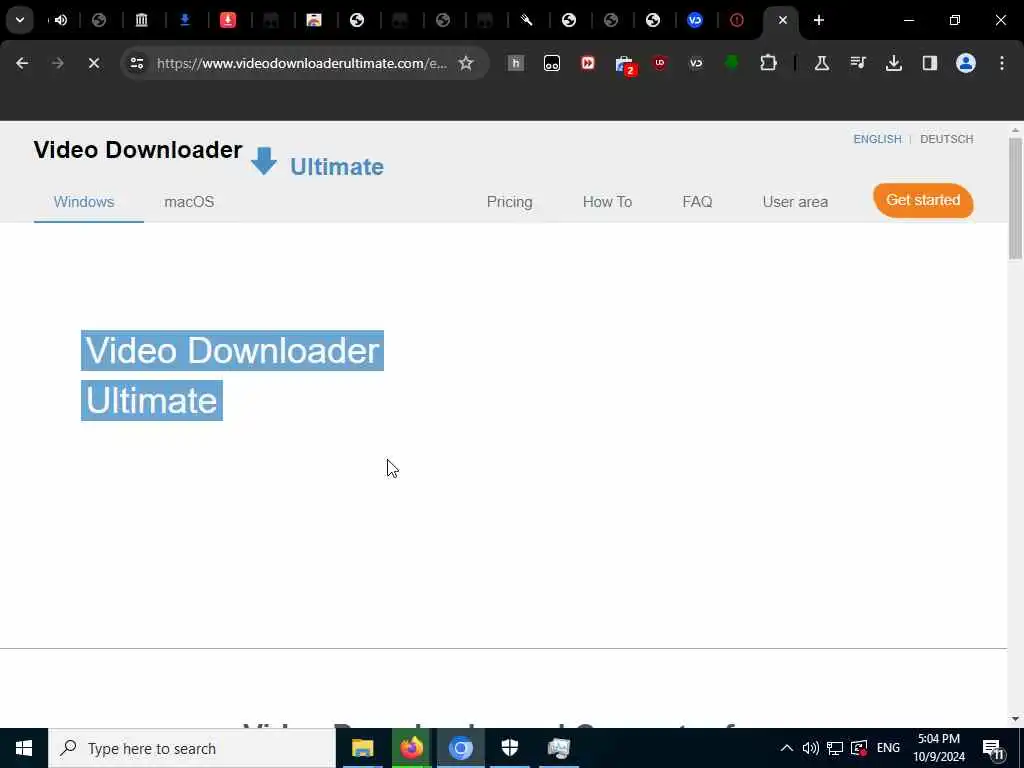Click the highlighted 'Video Downloader' heading text
This screenshot has width=1024, height=768.
[232, 351]
